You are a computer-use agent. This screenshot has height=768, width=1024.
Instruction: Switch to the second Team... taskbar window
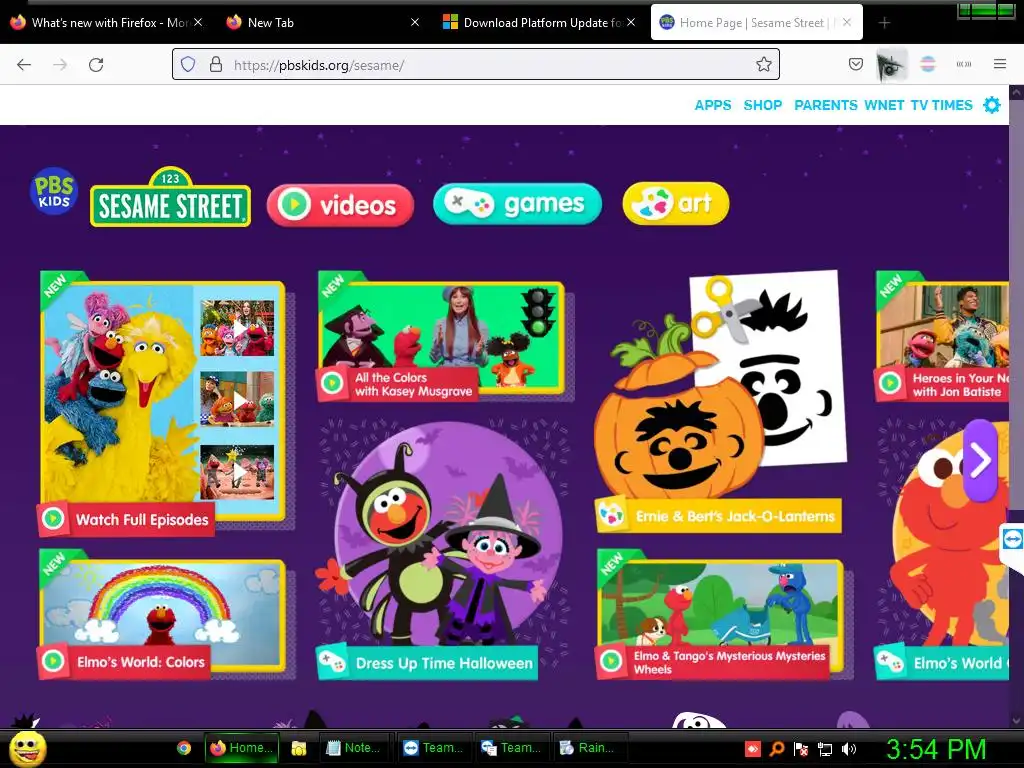pyautogui.click(x=512, y=748)
